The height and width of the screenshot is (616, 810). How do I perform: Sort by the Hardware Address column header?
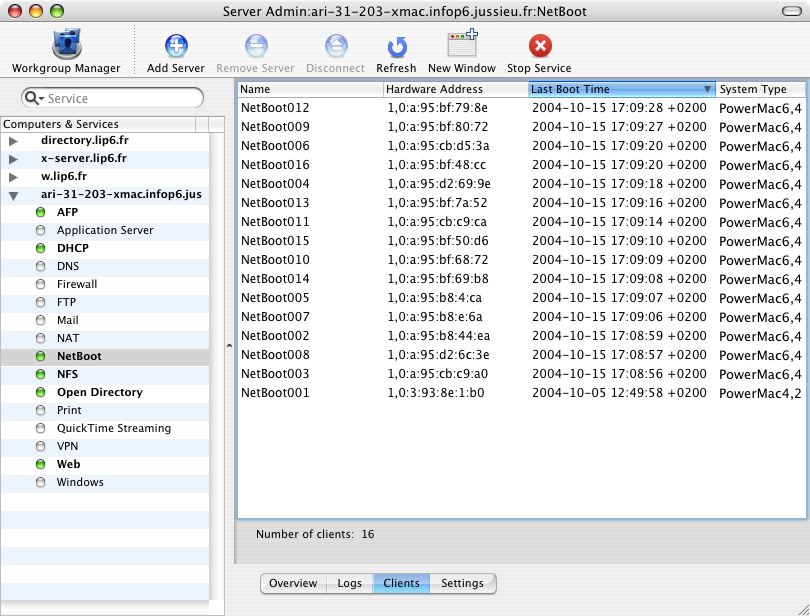455,89
